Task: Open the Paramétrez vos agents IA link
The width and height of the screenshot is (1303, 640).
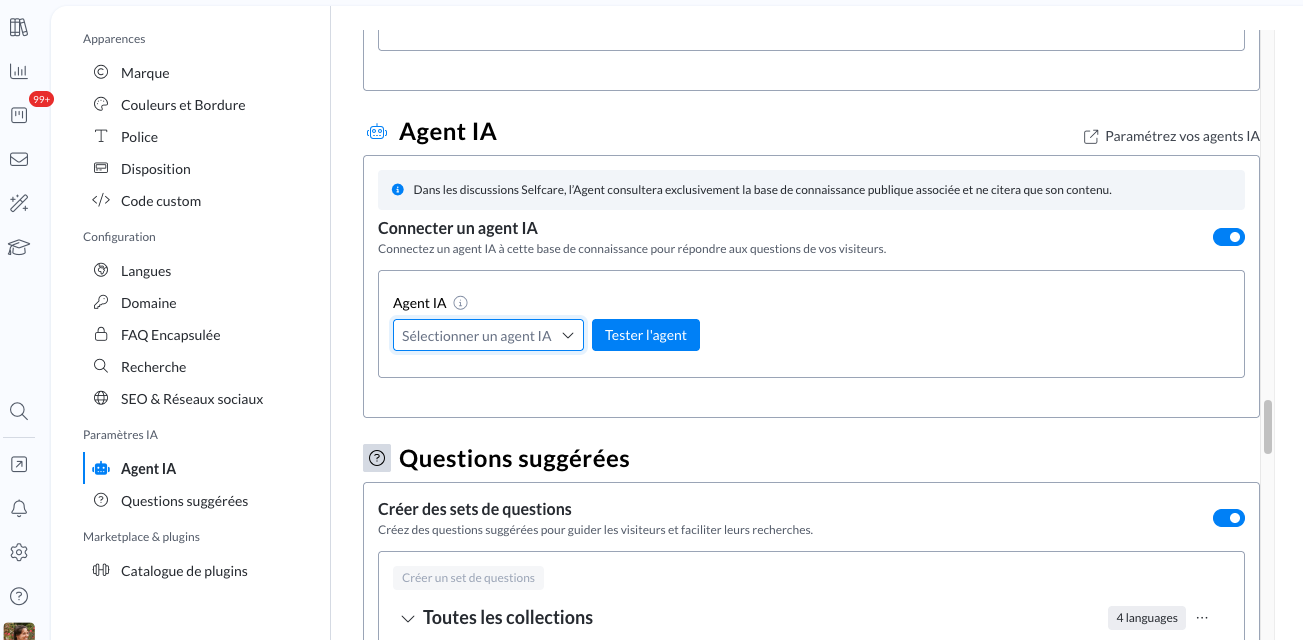Action: (1172, 136)
